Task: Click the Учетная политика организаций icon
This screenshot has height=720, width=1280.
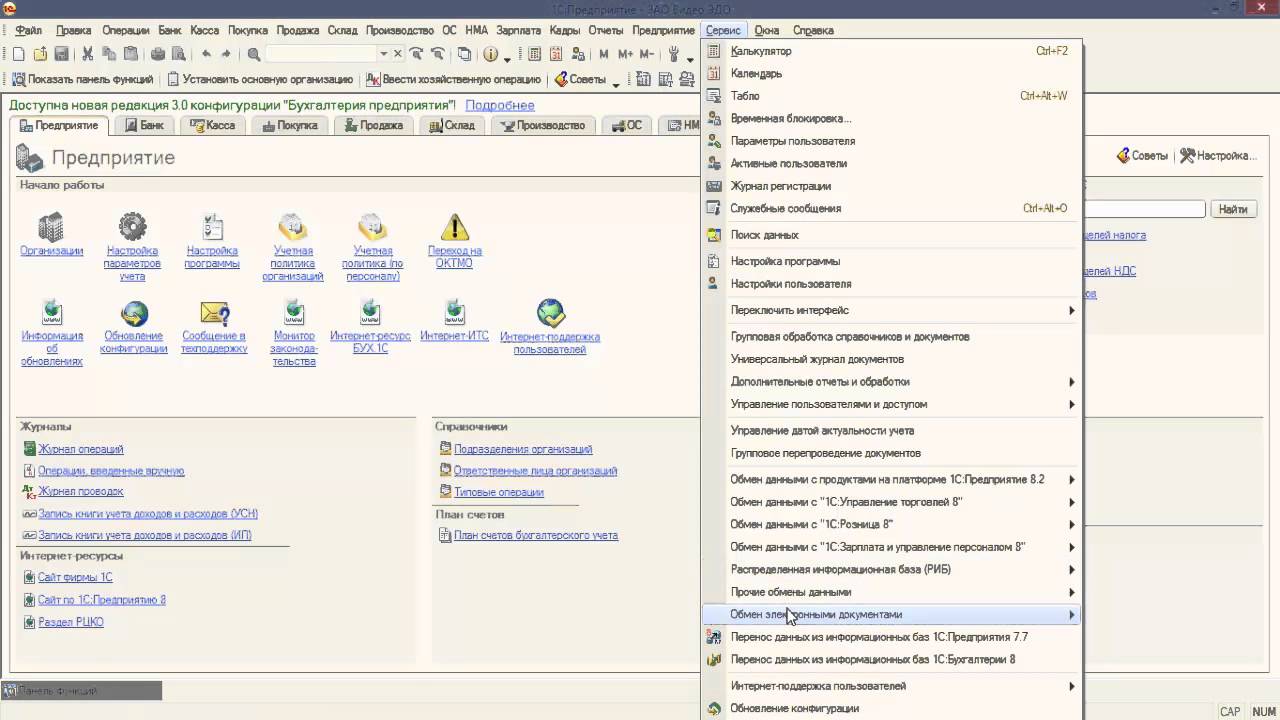Action: 293,227
